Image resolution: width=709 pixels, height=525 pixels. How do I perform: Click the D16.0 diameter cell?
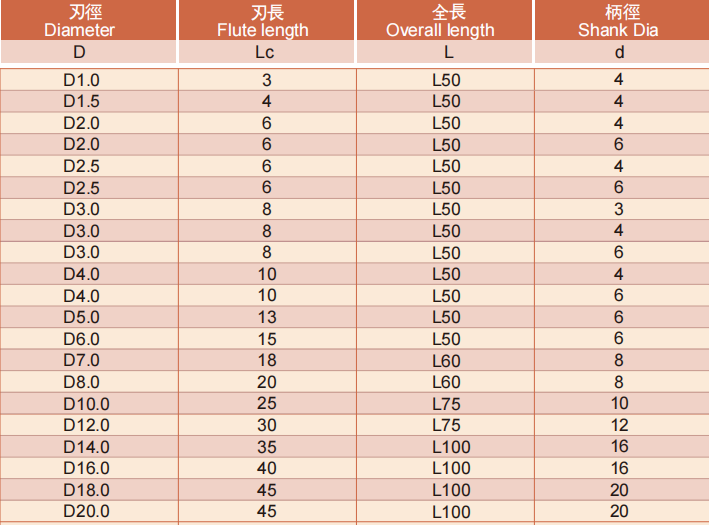pyautogui.click(x=86, y=468)
